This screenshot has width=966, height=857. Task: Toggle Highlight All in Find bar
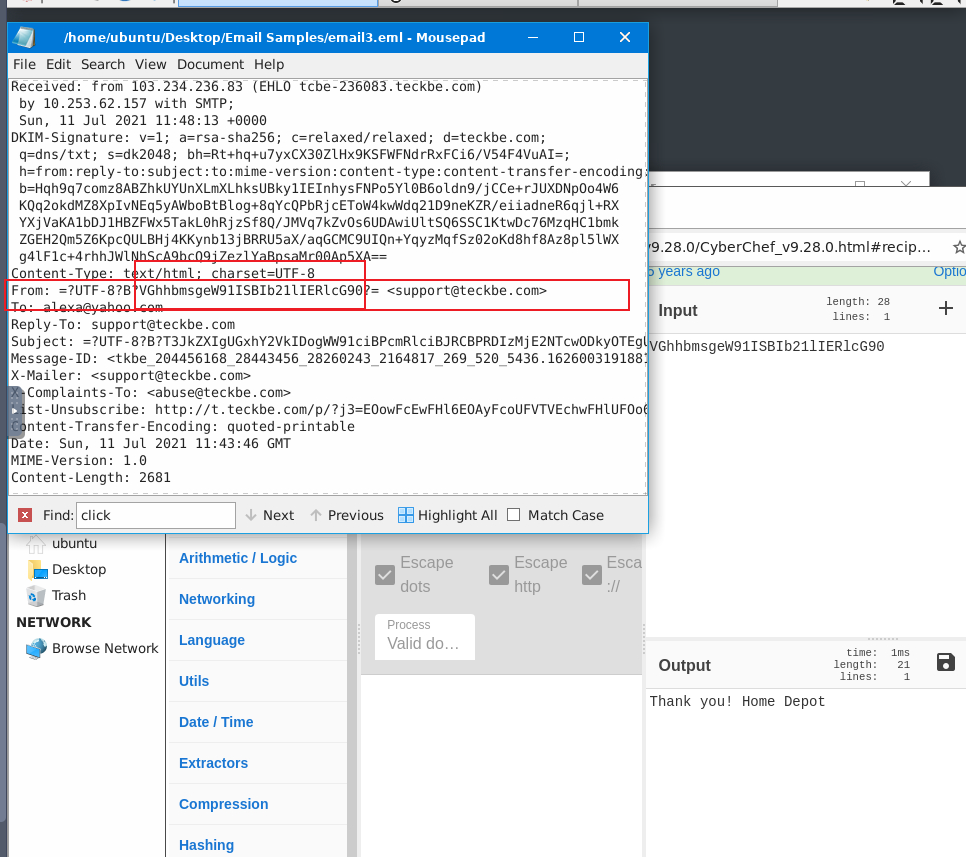click(x=448, y=515)
